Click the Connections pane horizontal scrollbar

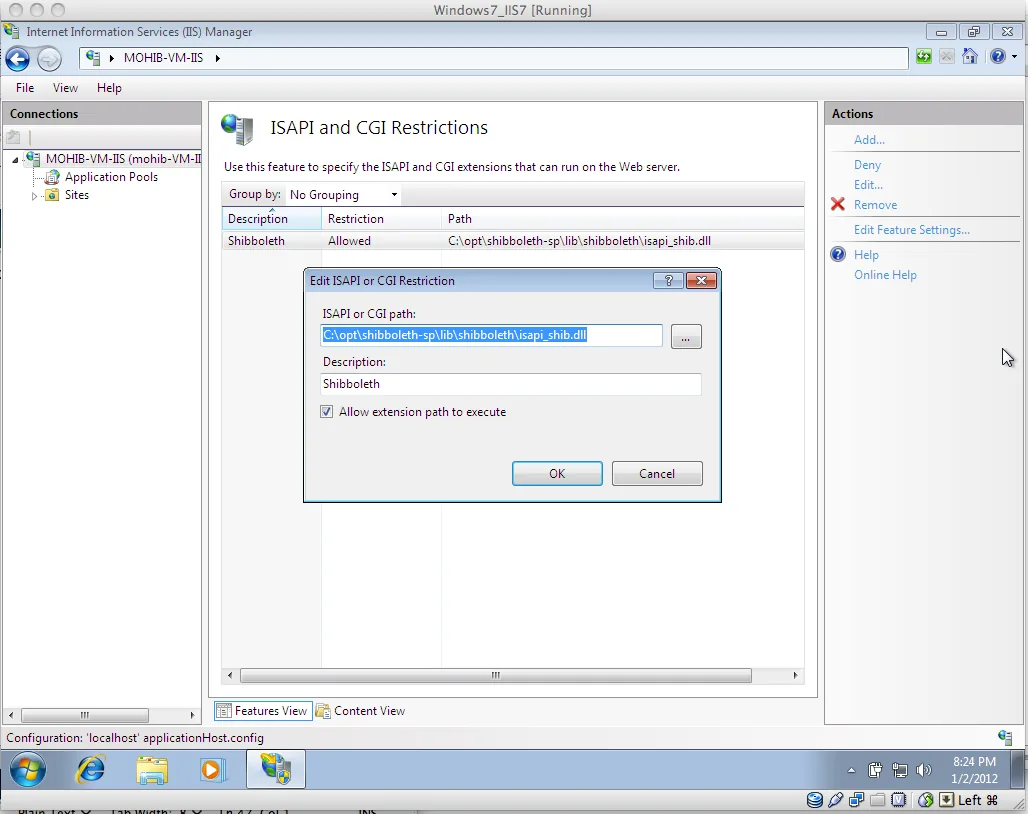[85, 715]
